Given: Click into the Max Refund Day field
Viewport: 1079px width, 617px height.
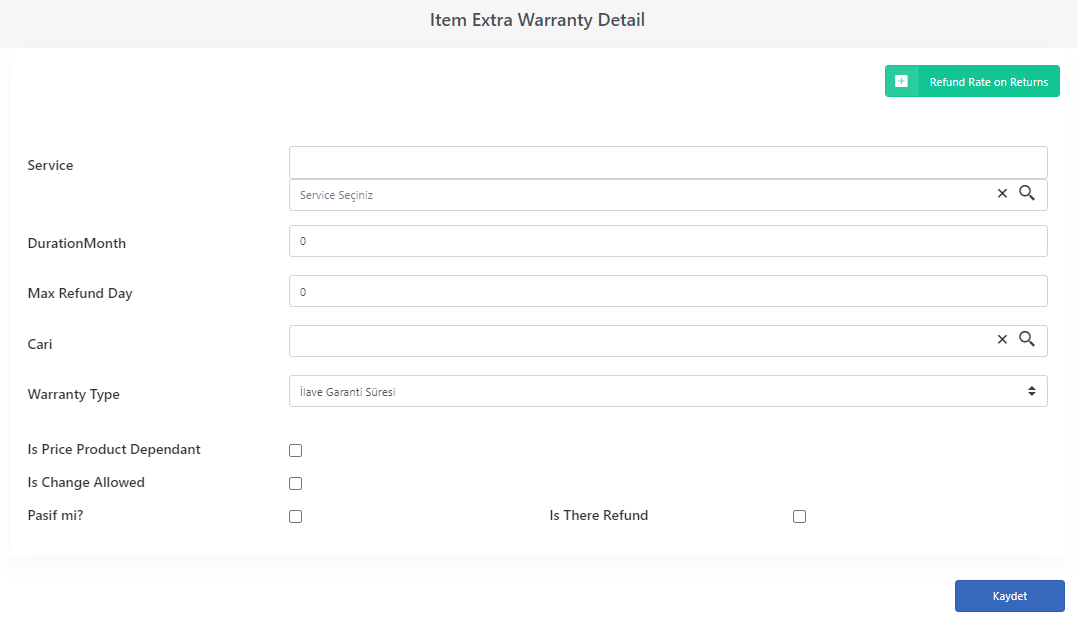Looking at the screenshot, I should pyautogui.click(x=668, y=292).
